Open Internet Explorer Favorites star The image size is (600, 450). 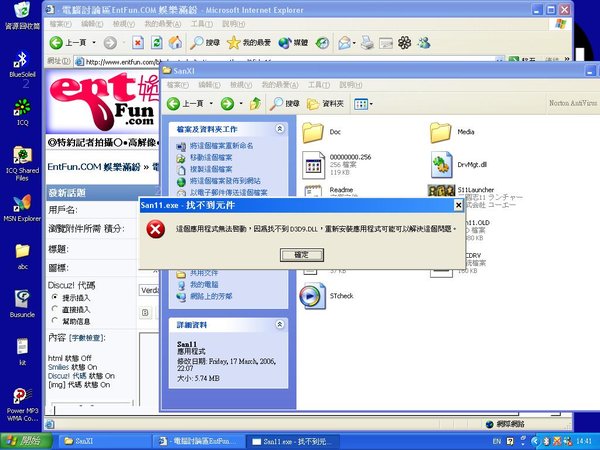pyautogui.click(x=249, y=42)
